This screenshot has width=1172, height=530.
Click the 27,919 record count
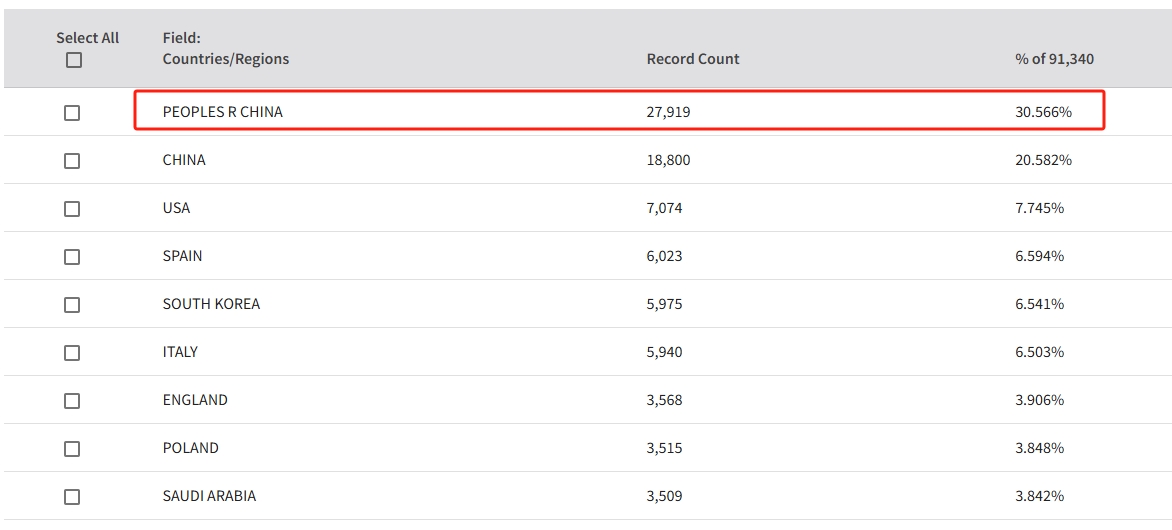(x=668, y=112)
